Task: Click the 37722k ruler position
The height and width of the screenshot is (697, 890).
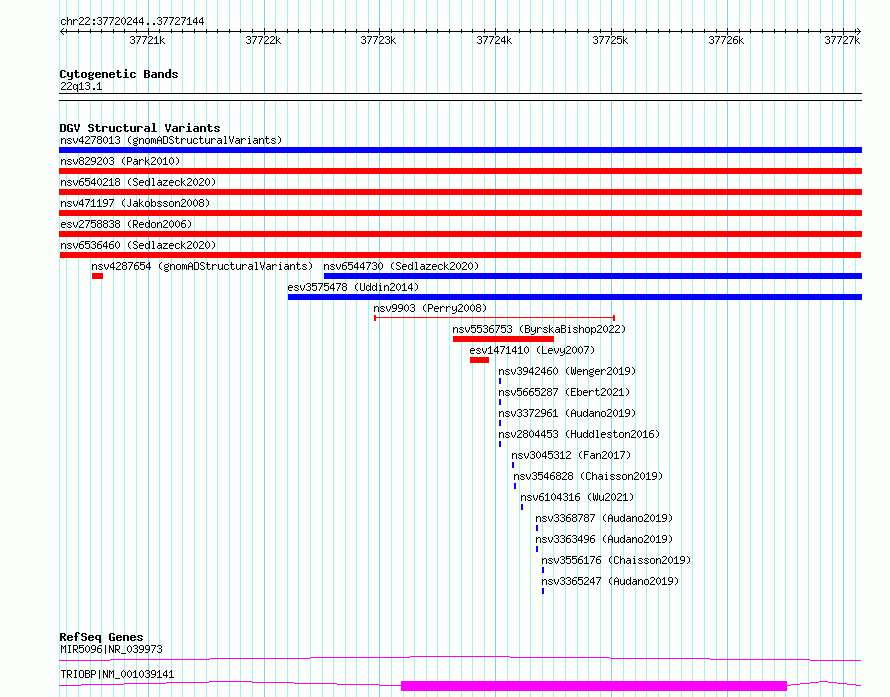Action: coord(263,40)
